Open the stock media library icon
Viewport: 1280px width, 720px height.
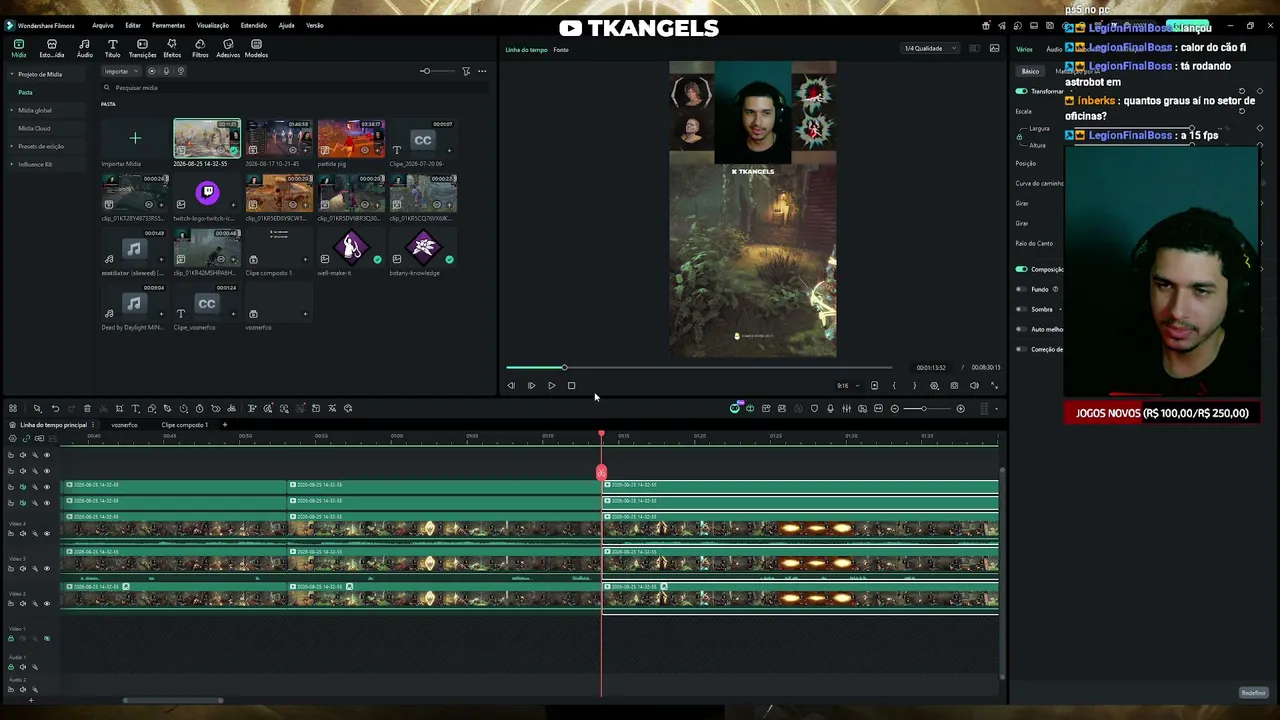51,48
